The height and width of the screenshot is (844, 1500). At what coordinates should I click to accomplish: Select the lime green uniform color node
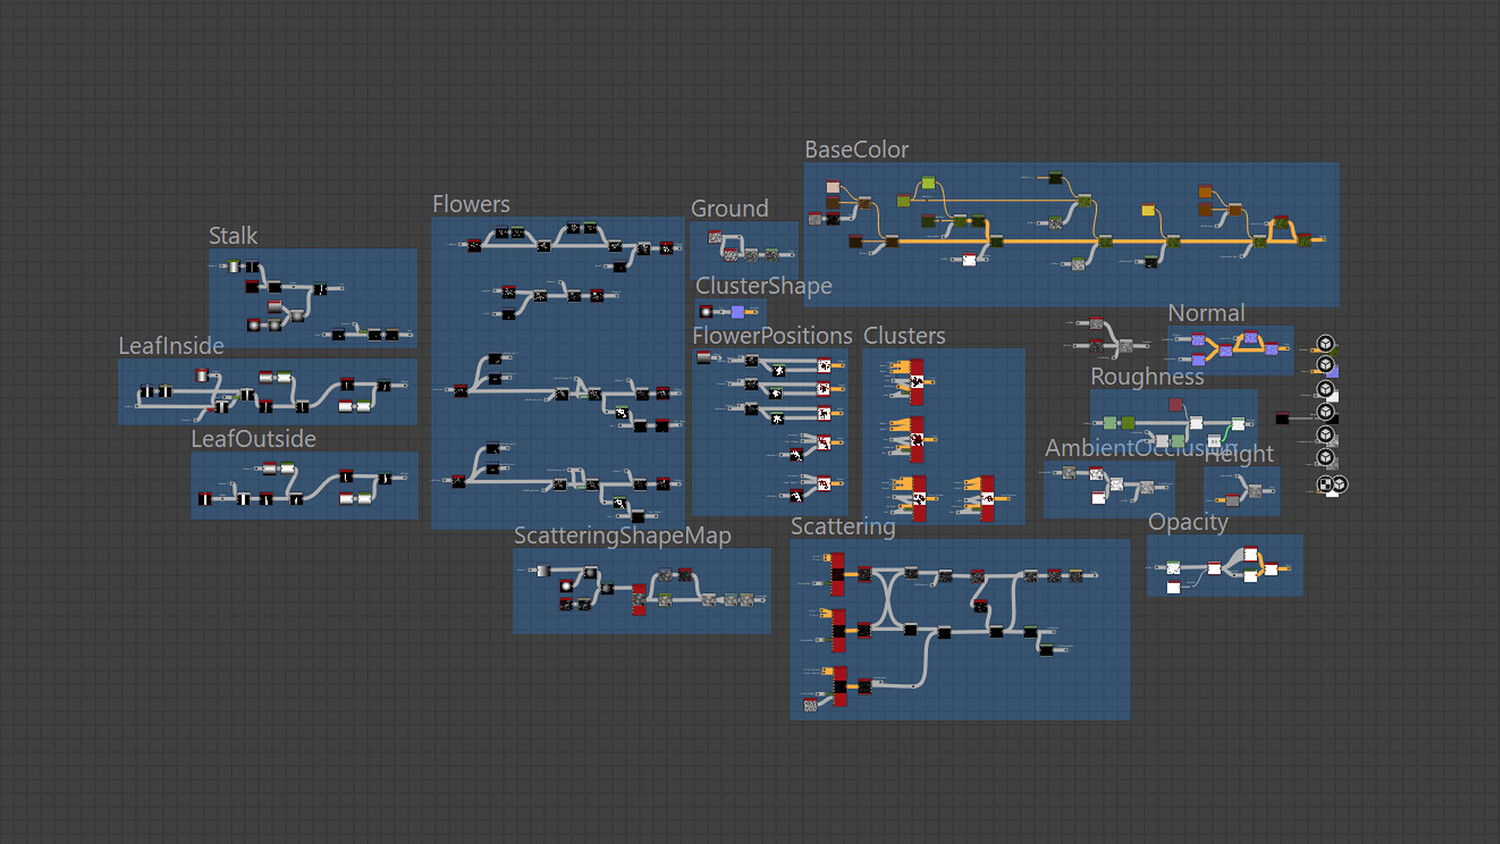(x=928, y=183)
